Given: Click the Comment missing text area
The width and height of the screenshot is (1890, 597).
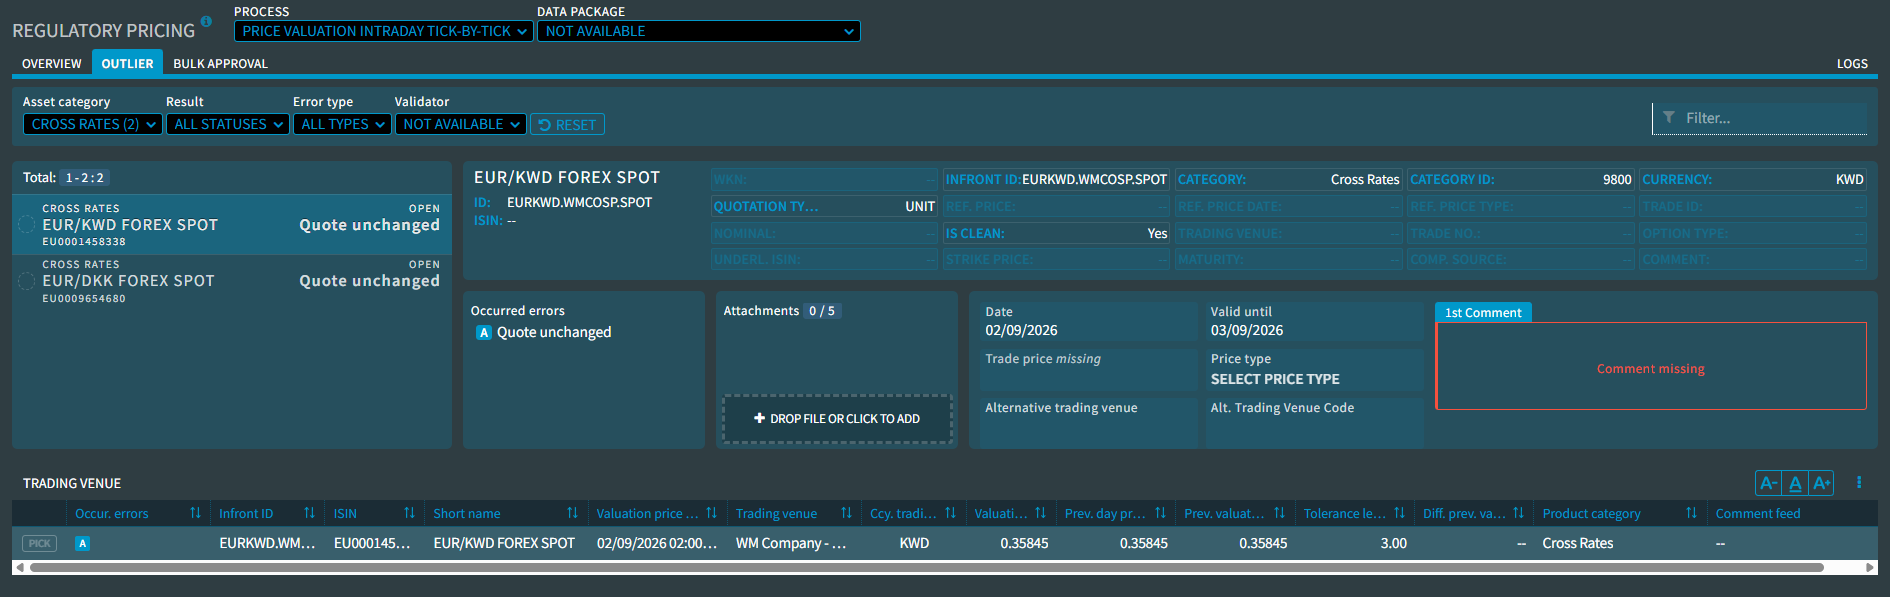Looking at the screenshot, I should click(1651, 366).
